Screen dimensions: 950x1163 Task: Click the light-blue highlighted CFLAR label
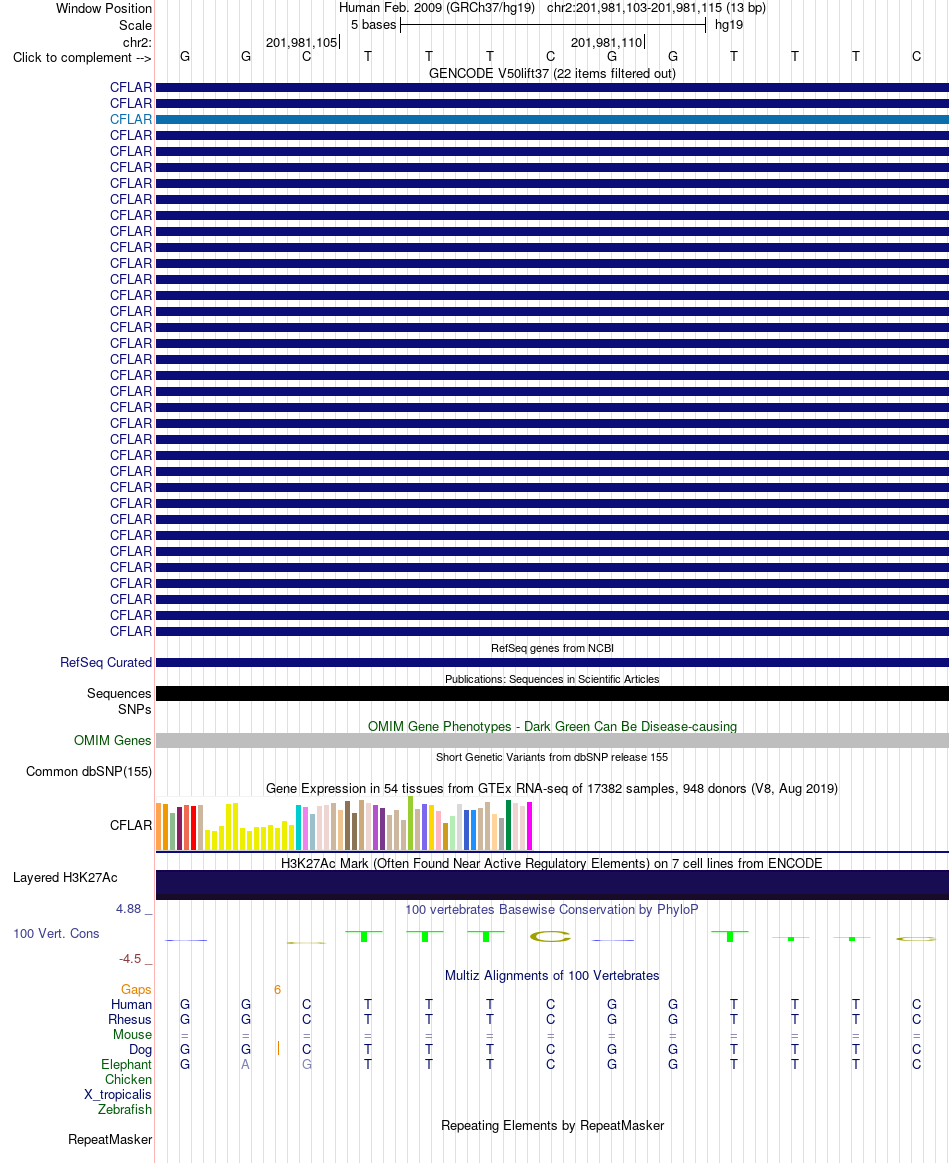(131, 119)
